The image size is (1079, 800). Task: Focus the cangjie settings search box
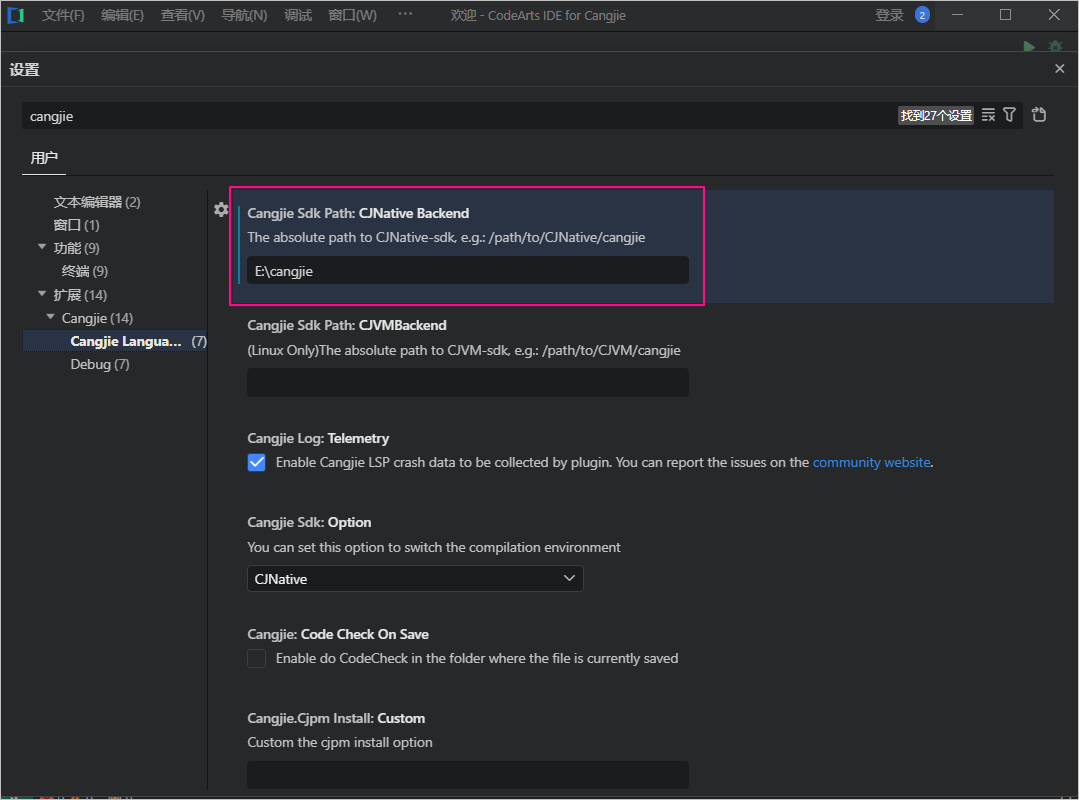(458, 116)
